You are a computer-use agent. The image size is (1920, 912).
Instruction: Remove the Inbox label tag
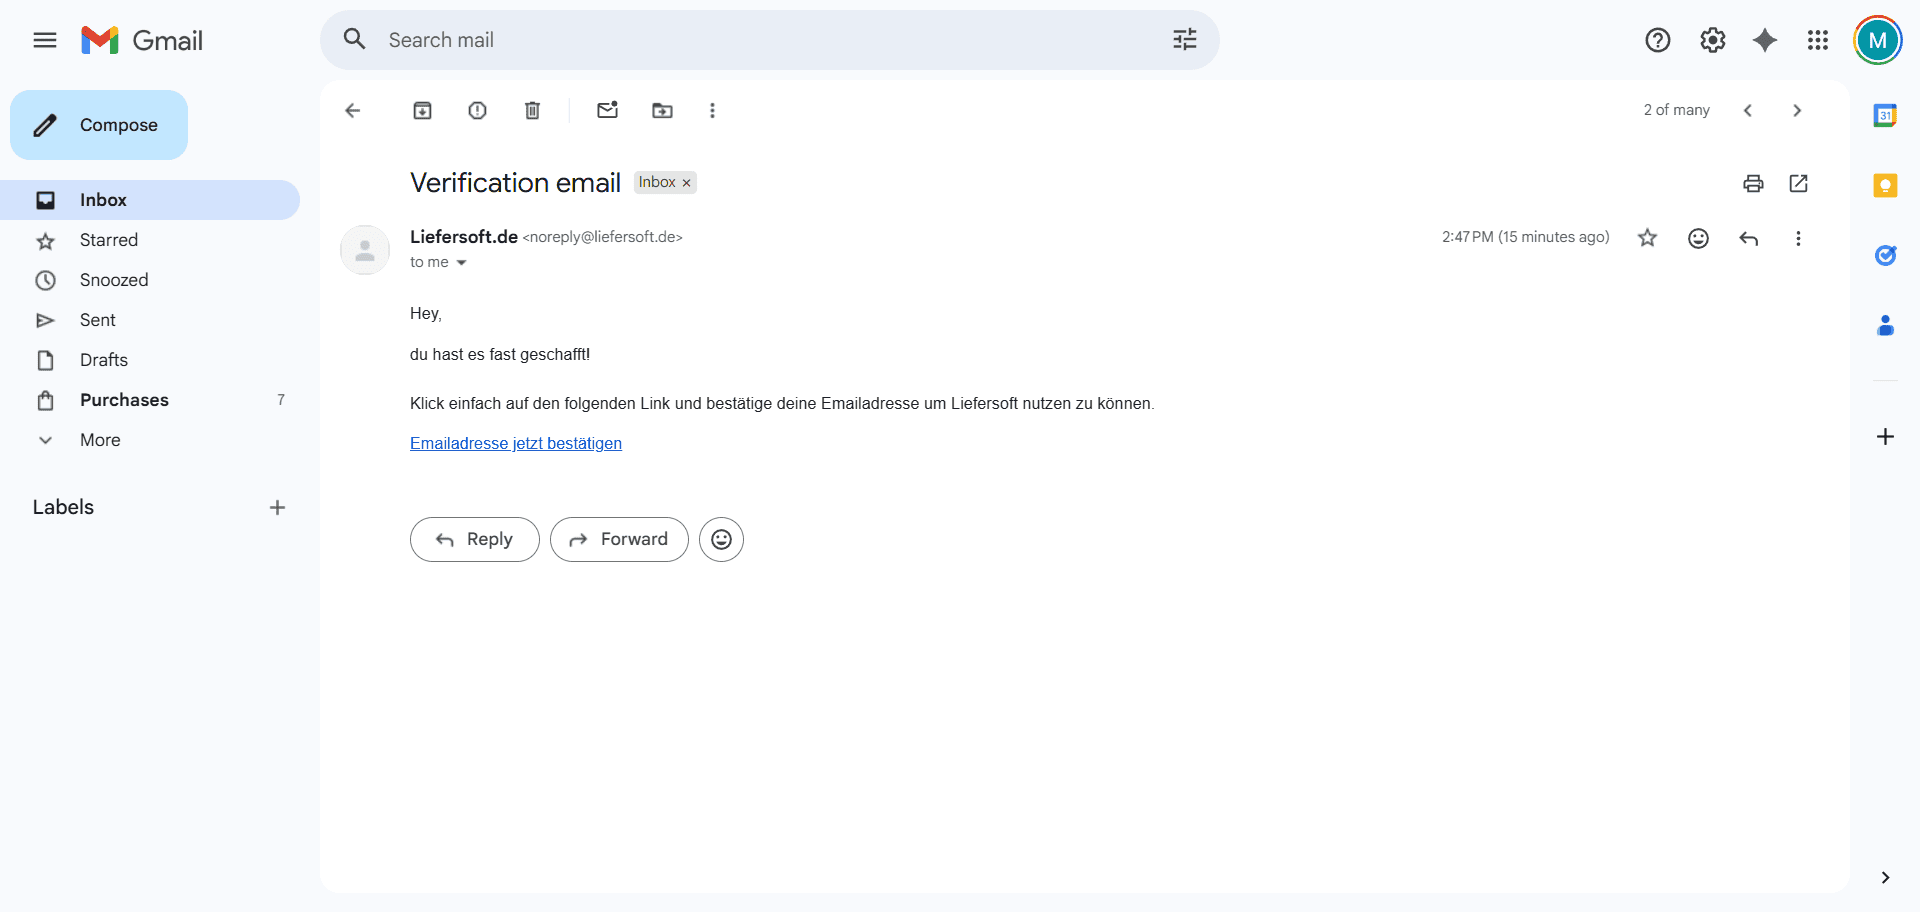point(687,183)
